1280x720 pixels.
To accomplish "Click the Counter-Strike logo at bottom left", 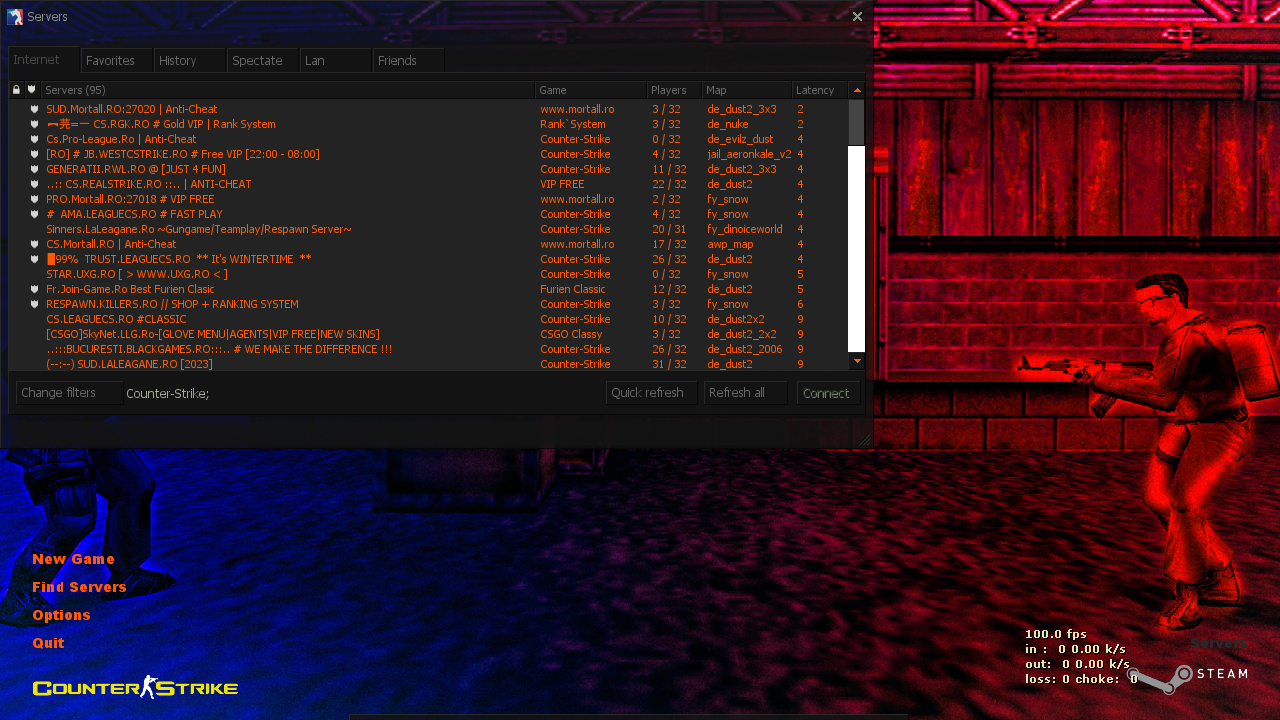I will (135, 687).
